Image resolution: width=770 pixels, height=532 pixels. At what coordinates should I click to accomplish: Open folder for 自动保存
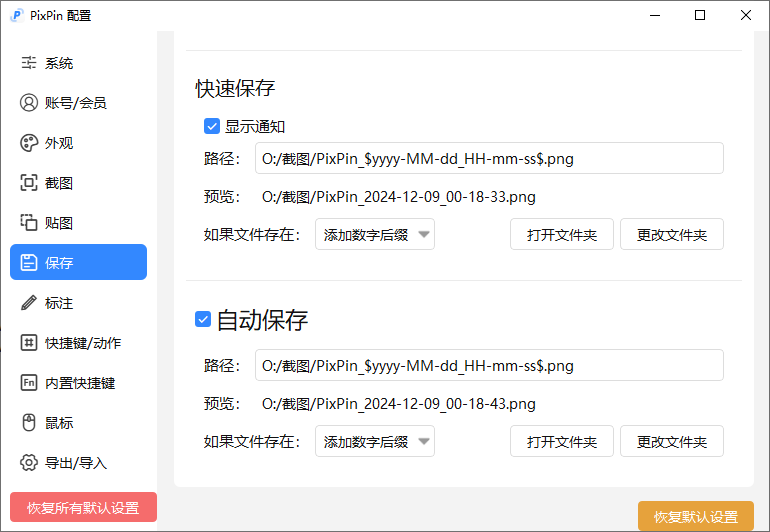(x=562, y=441)
